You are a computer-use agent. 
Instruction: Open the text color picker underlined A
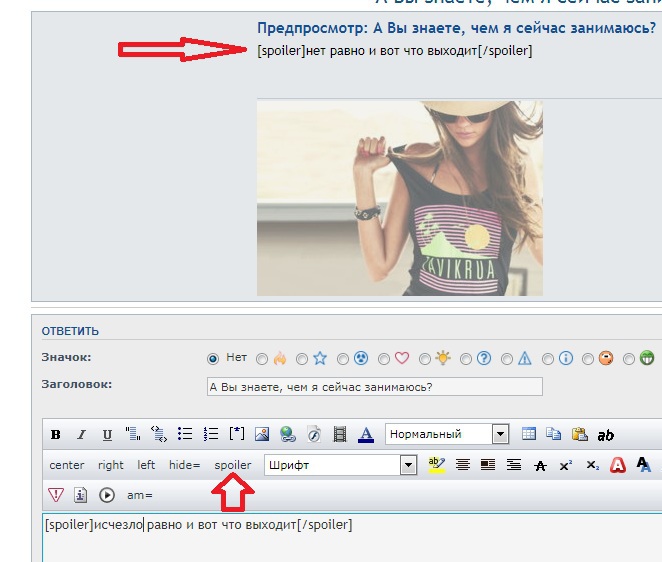coord(366,435)
